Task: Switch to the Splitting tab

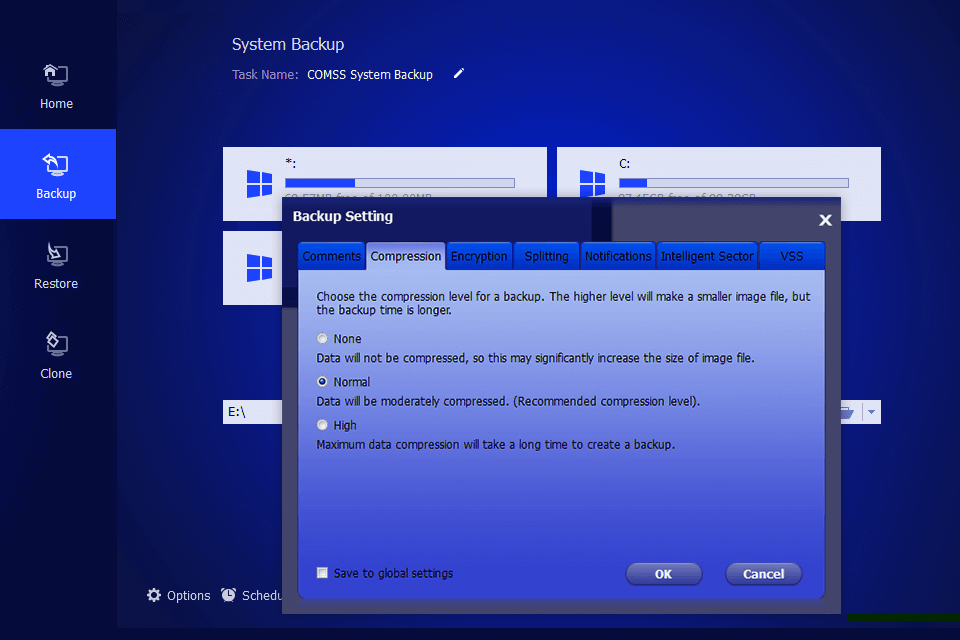Action: point(546,256)
